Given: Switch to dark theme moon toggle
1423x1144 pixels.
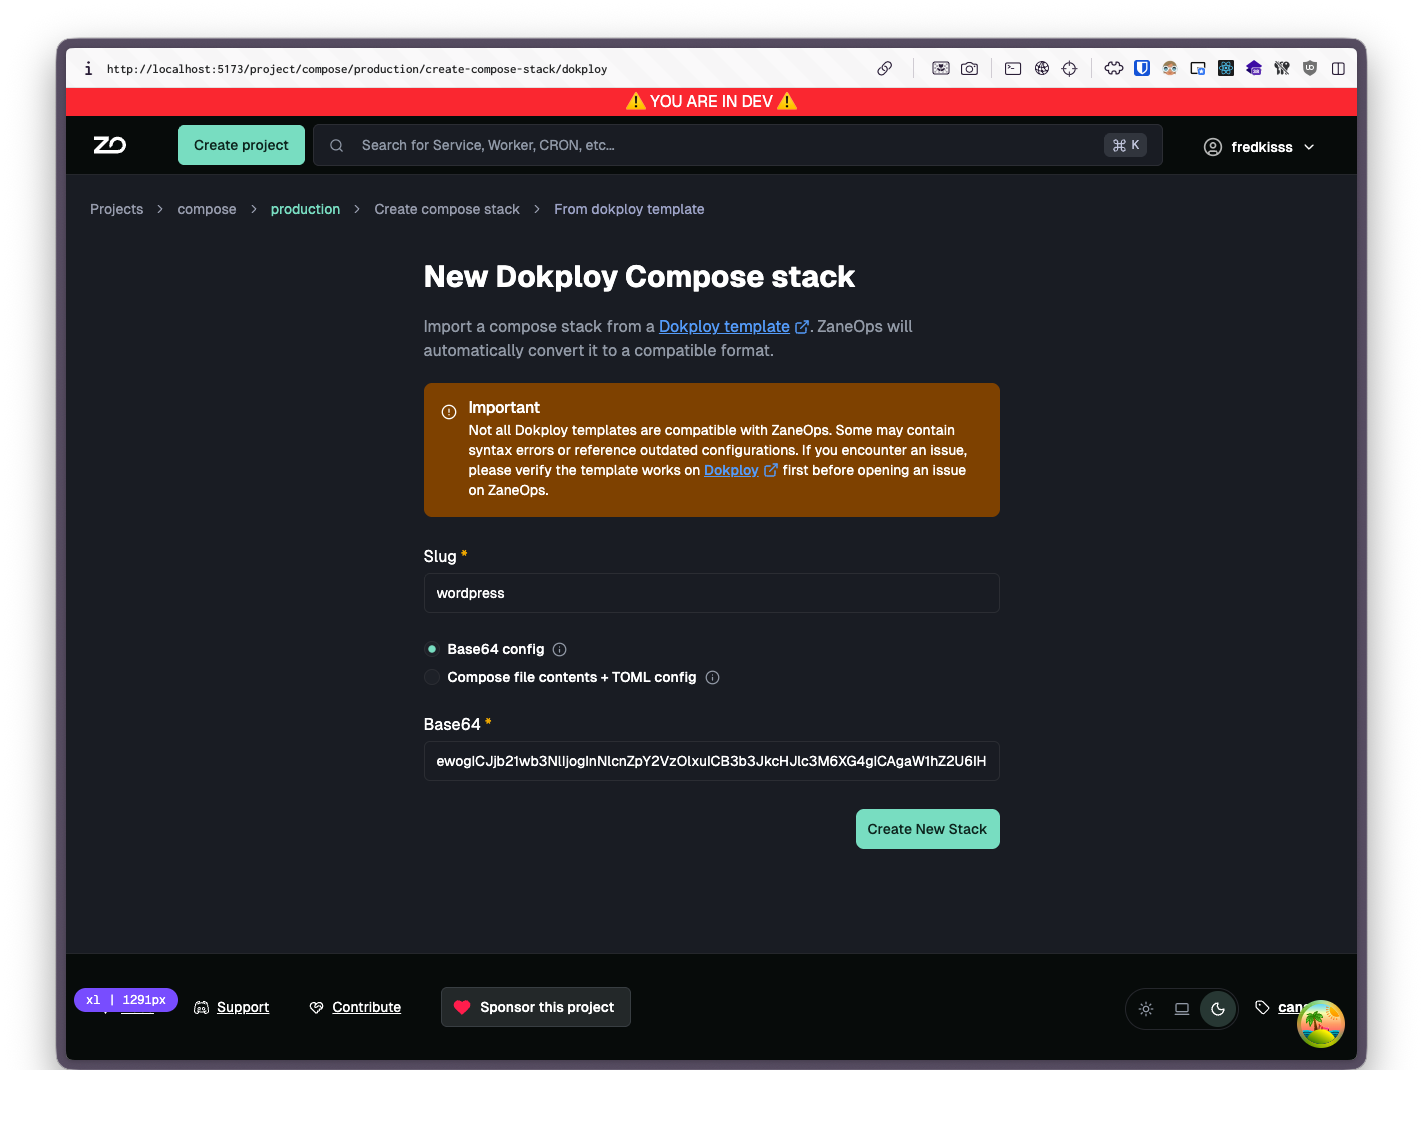Looking at the screenshot, I should (1218, 1009).
